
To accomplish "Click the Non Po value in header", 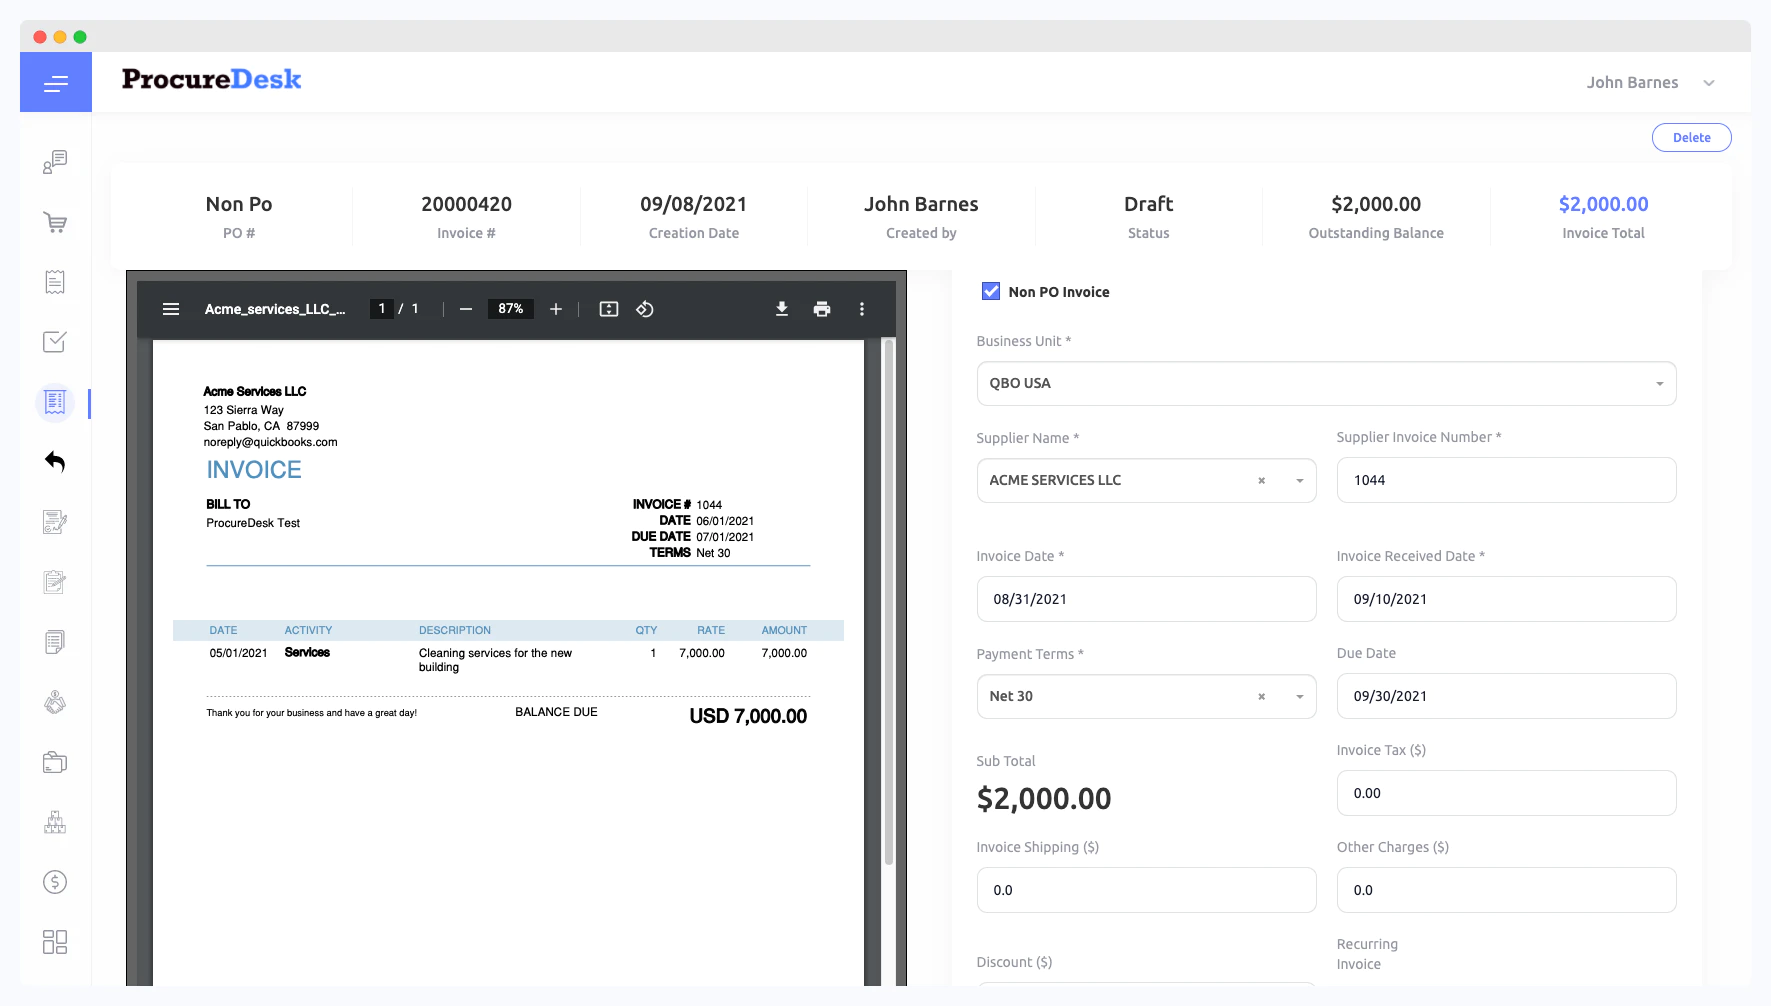I will coord(239,204).
